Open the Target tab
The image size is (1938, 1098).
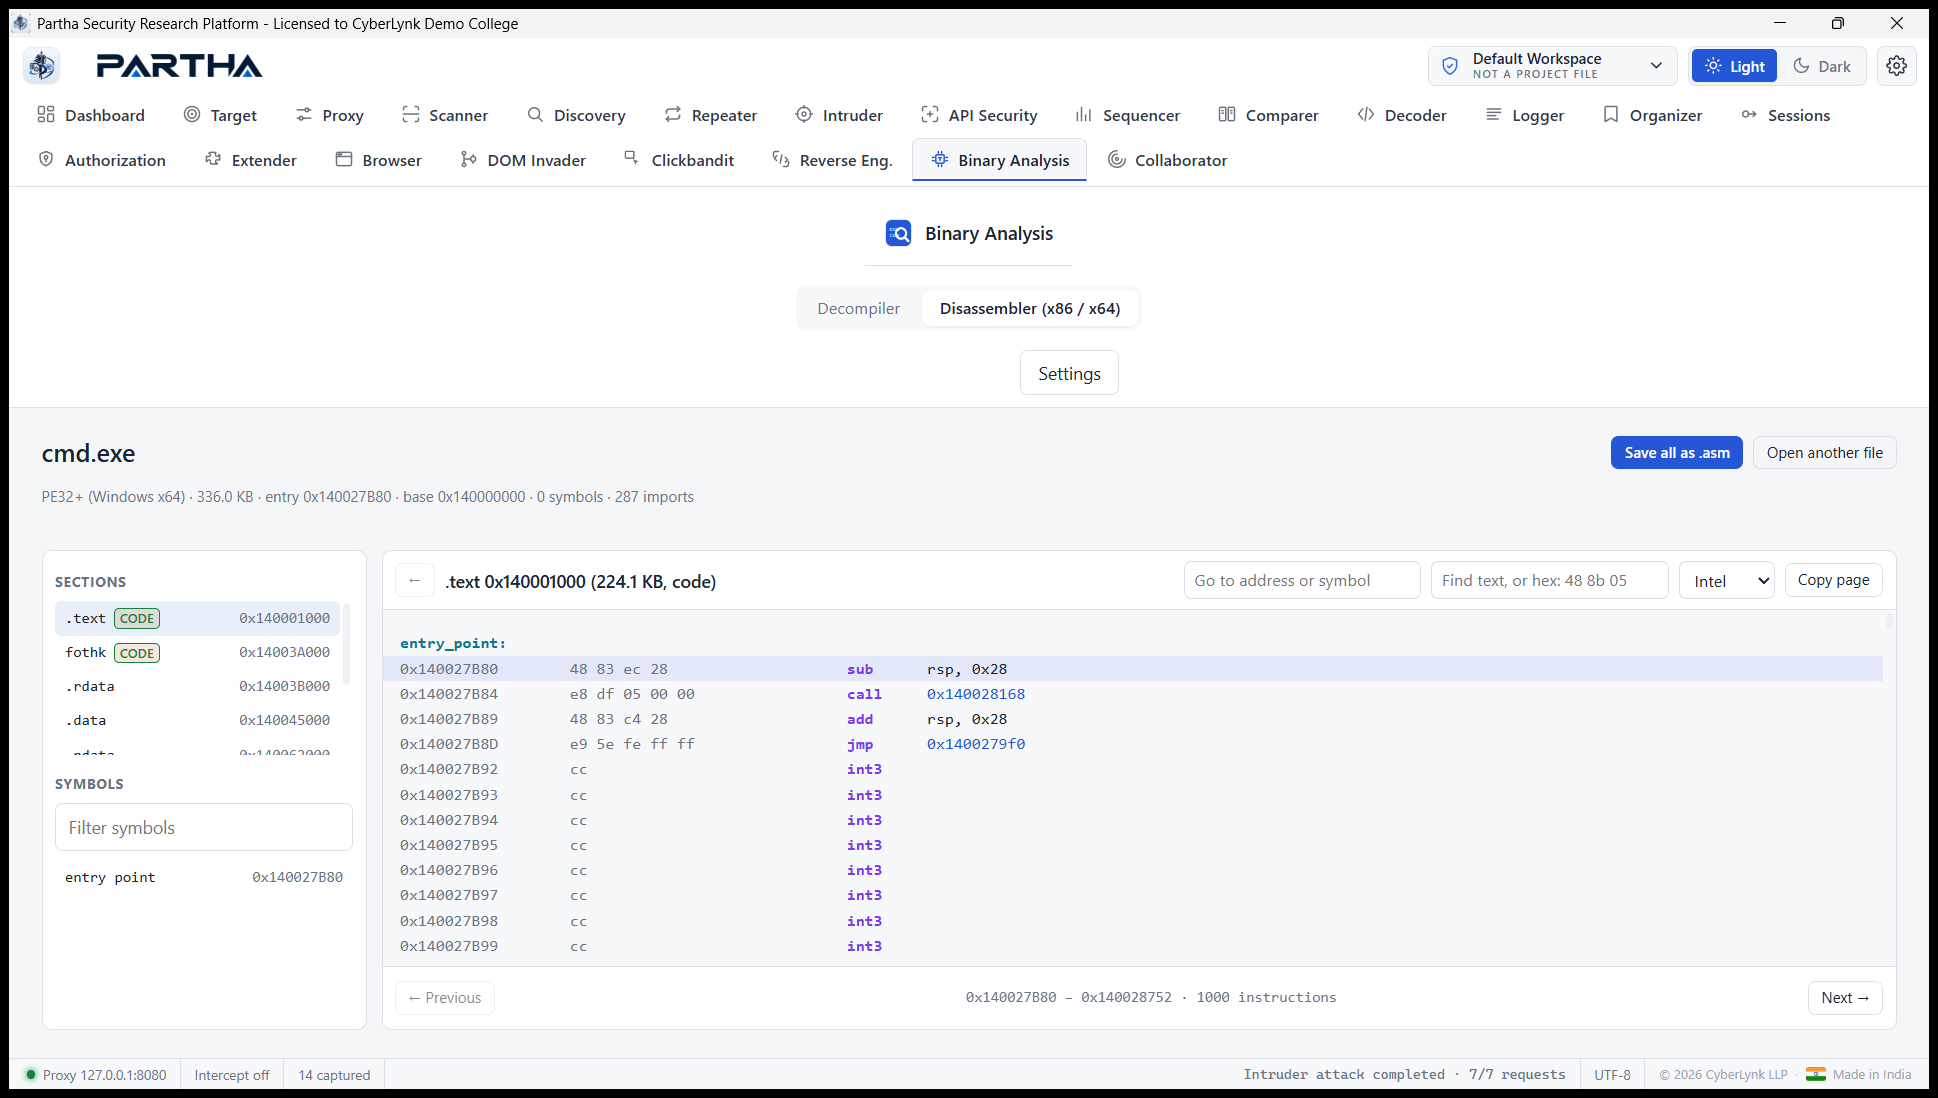click(220, 115)
